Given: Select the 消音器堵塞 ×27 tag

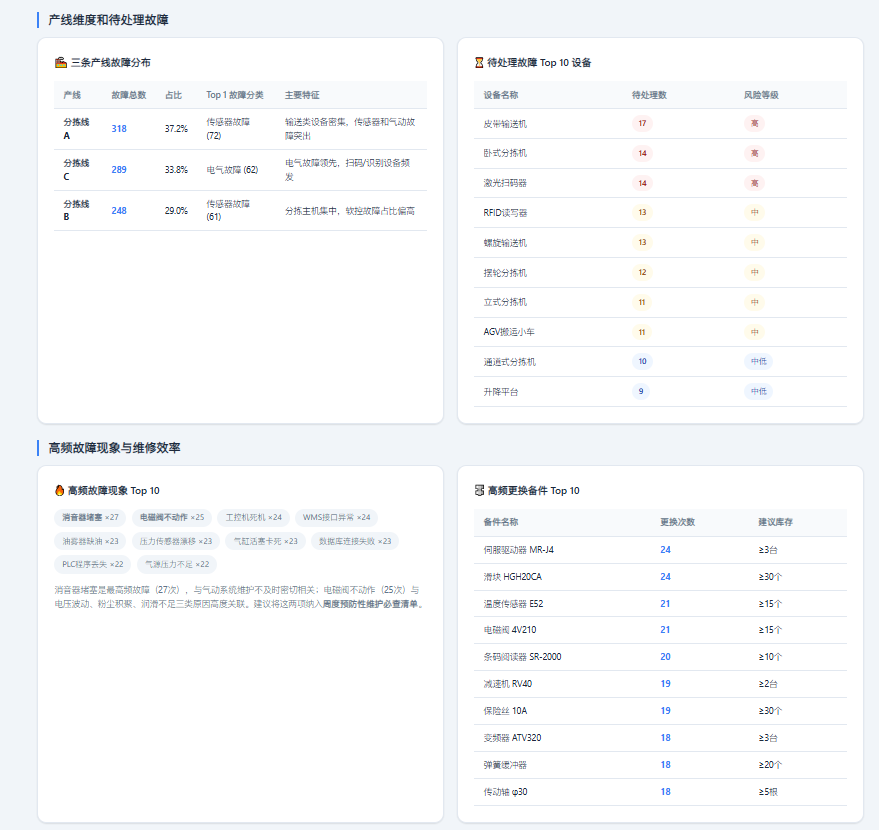Looking at the screenshot, I should point(90,517).
